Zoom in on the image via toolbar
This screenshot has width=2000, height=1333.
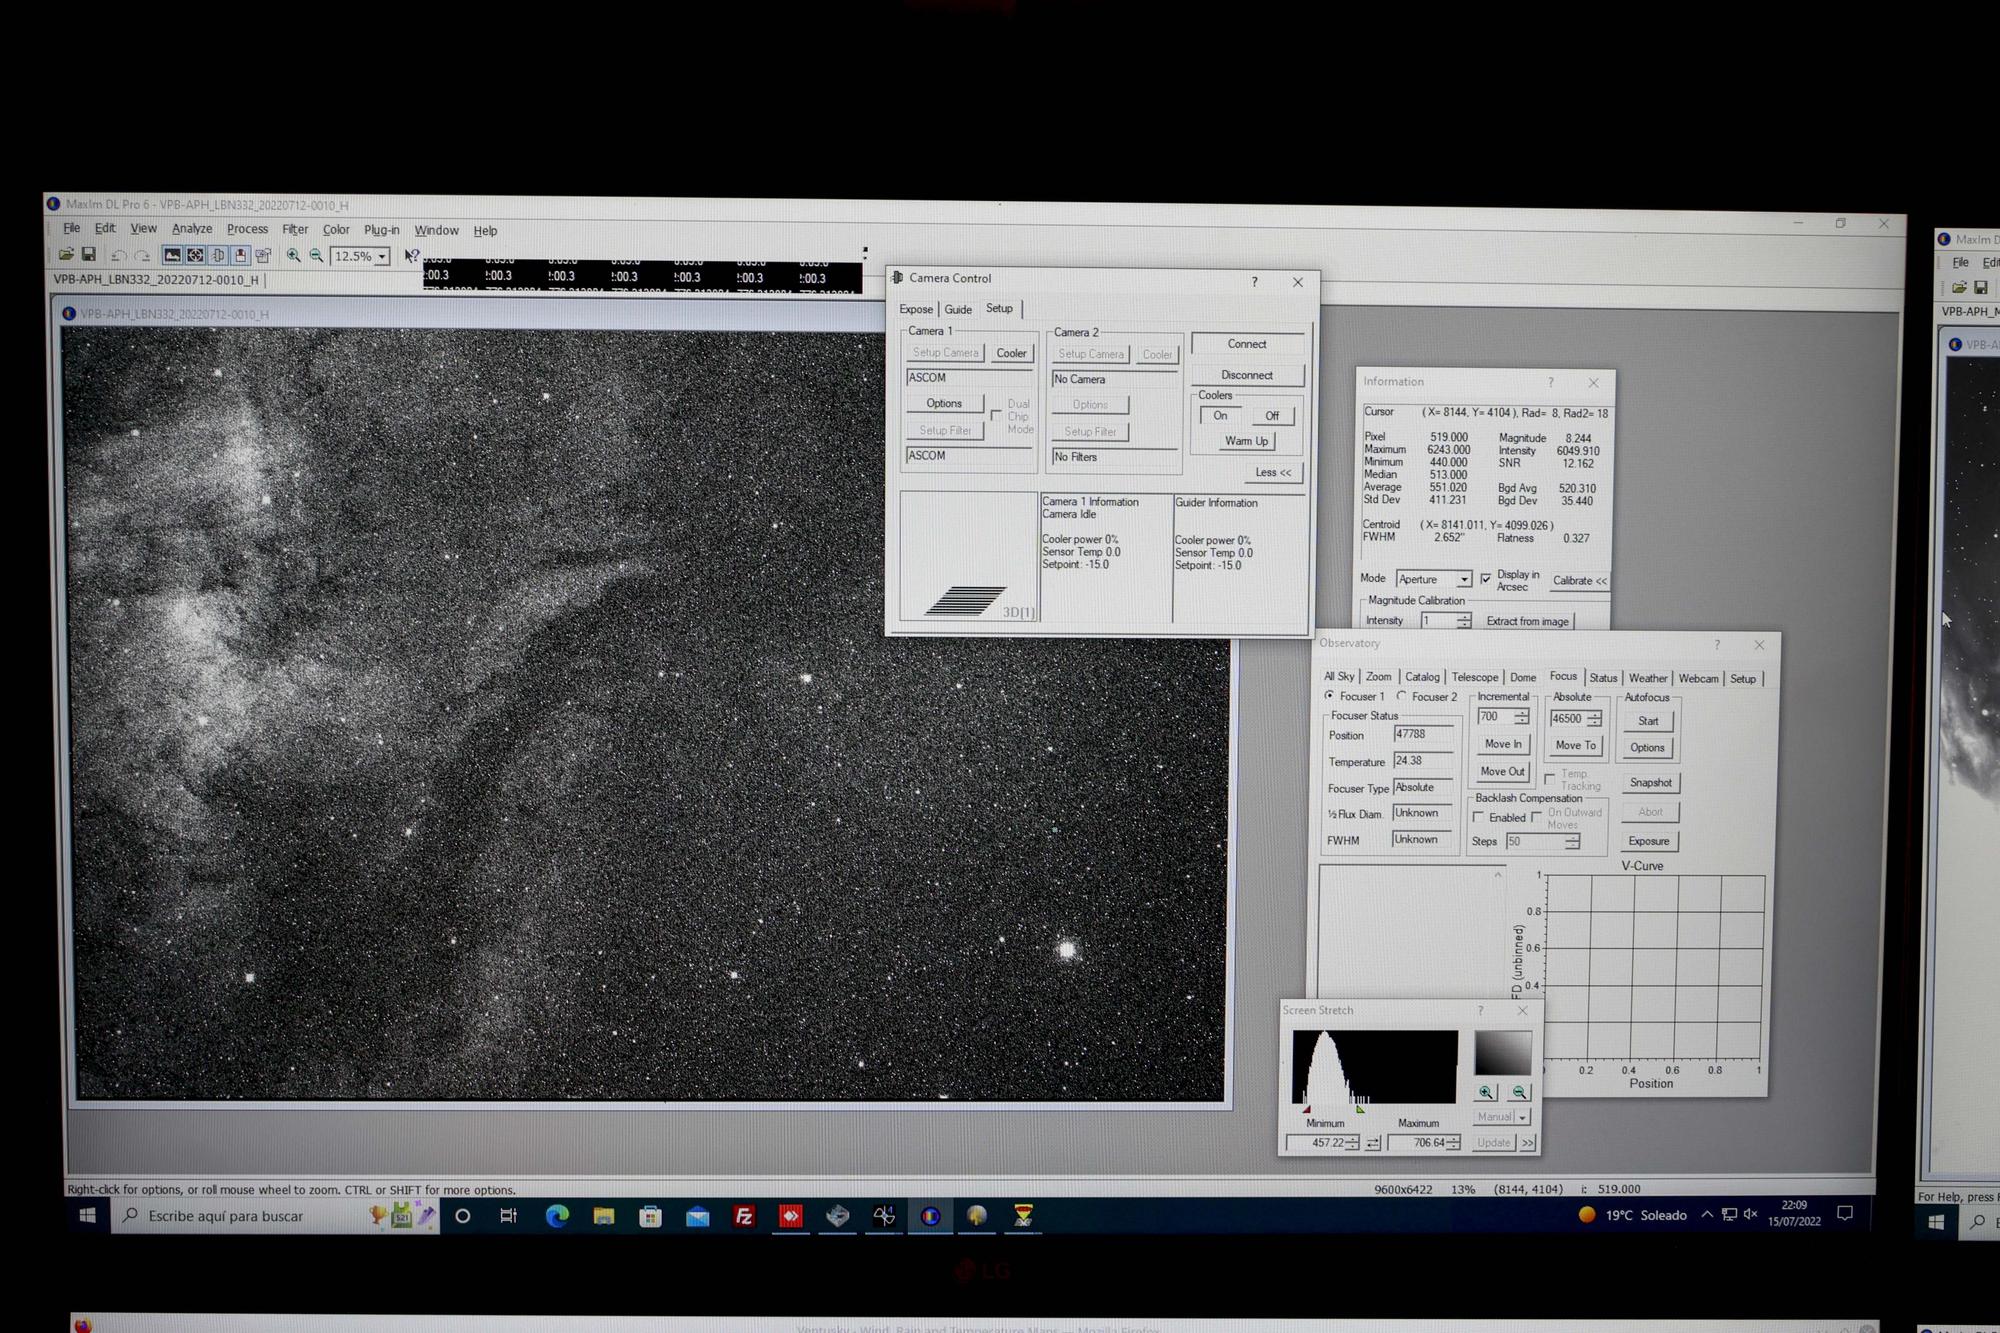pyautogui.click(x=294, y=256)
